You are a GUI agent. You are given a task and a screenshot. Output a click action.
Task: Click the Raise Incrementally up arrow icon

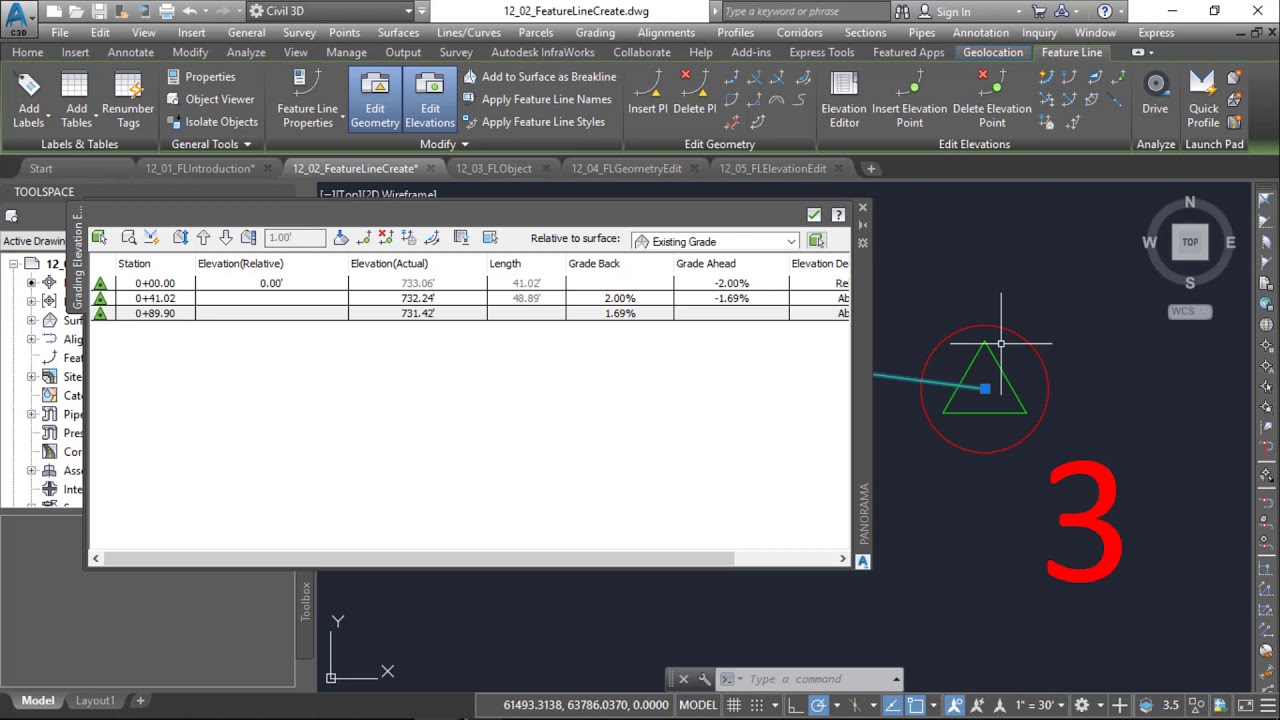[203, 237]
